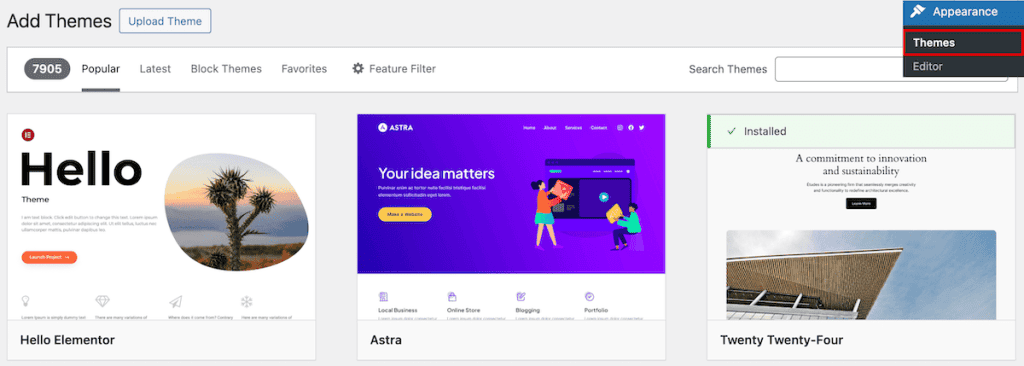Click the paper plane icon in Hello preview
This screenshot has width=1024, height=366.
(175, 301)
